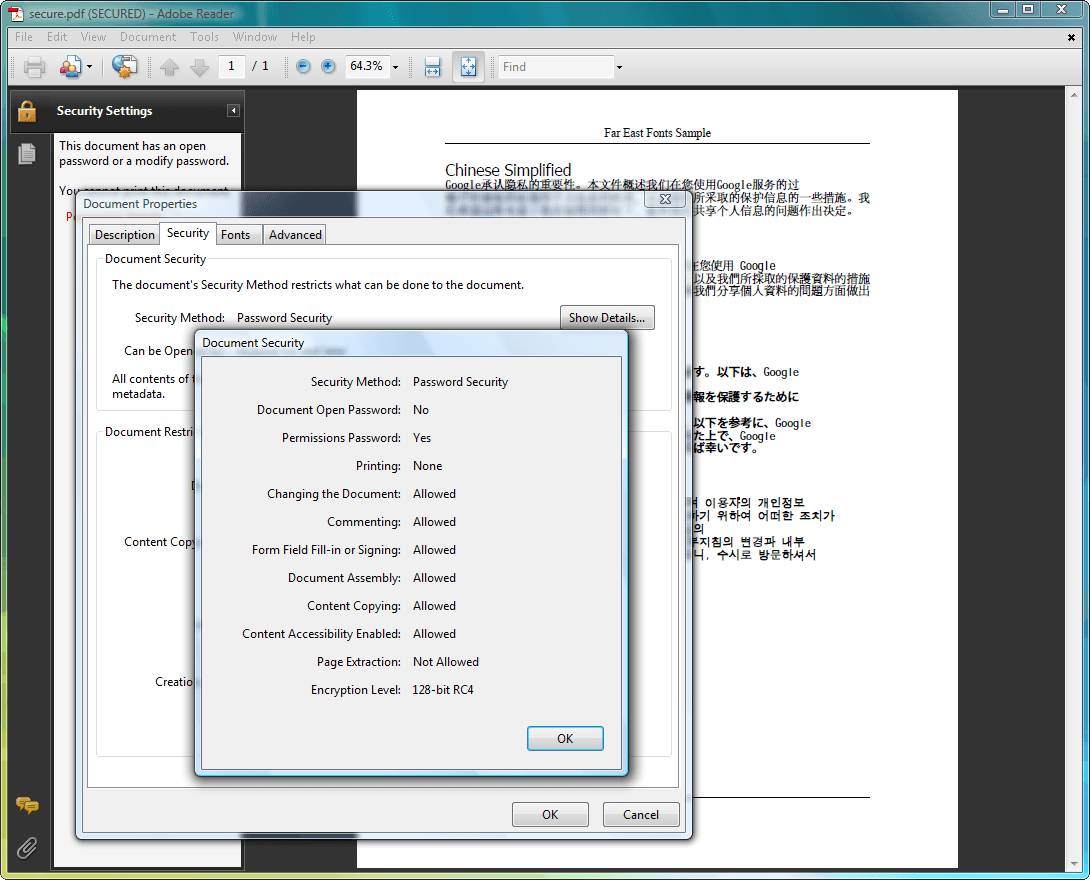
Task: Click 'Far East Fonts Sample' page header
Action: (x=657, y=133)
